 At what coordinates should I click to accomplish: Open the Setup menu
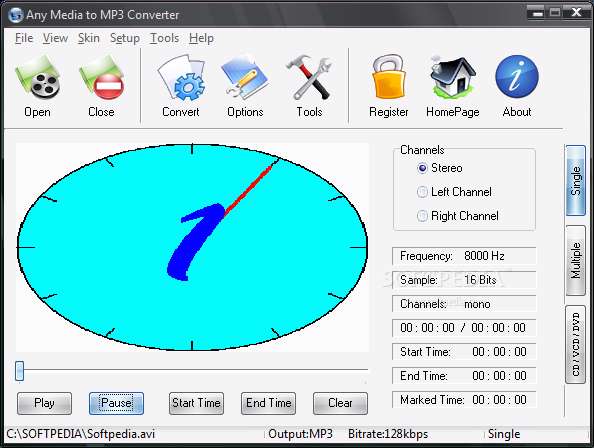tap(125, 38)
